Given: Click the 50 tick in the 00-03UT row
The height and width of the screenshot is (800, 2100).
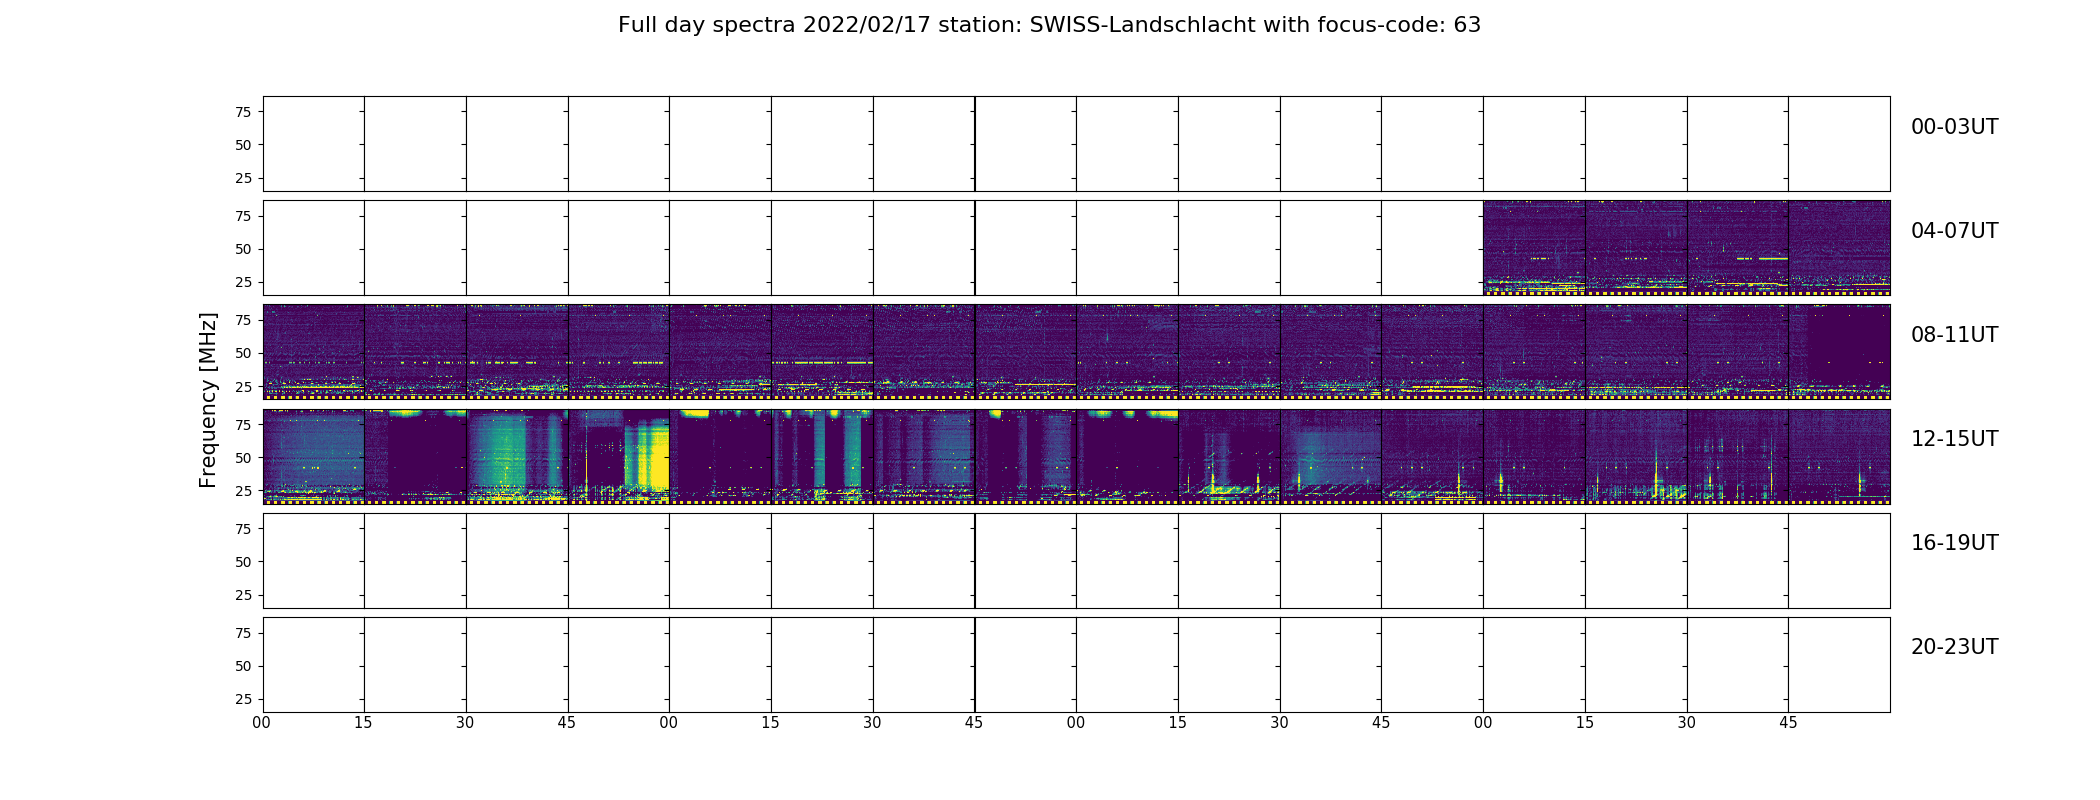Looking at the screenshot, I should click(x=243, y=145).
